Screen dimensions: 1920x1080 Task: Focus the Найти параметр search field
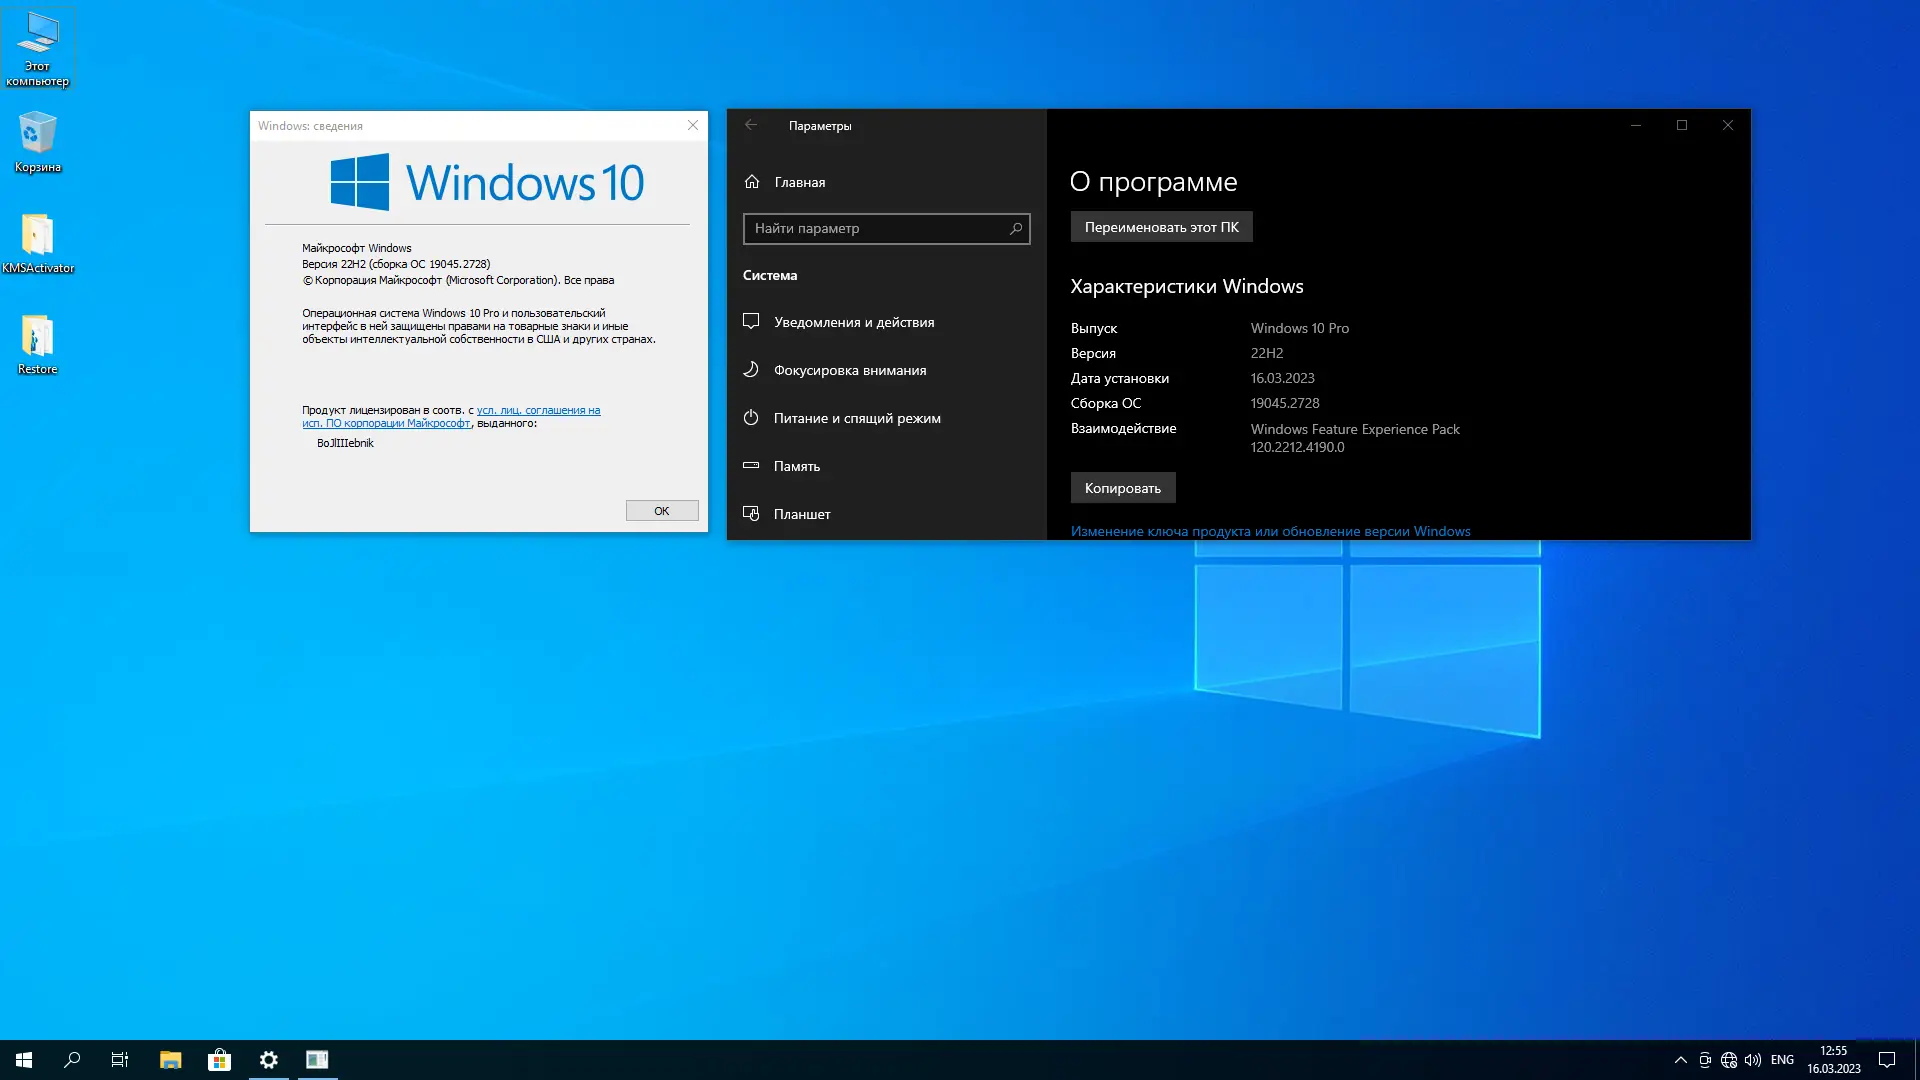click(x=875, y=229)
